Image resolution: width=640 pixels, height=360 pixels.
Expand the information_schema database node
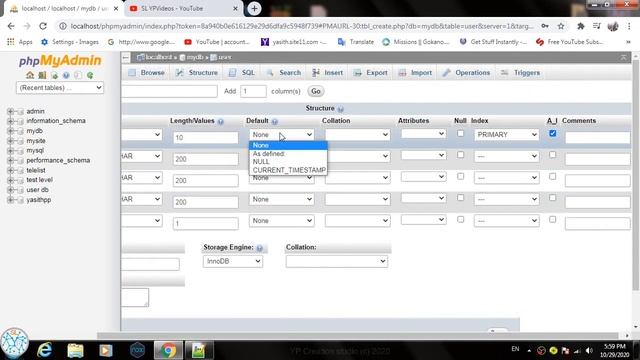point(10,121)
